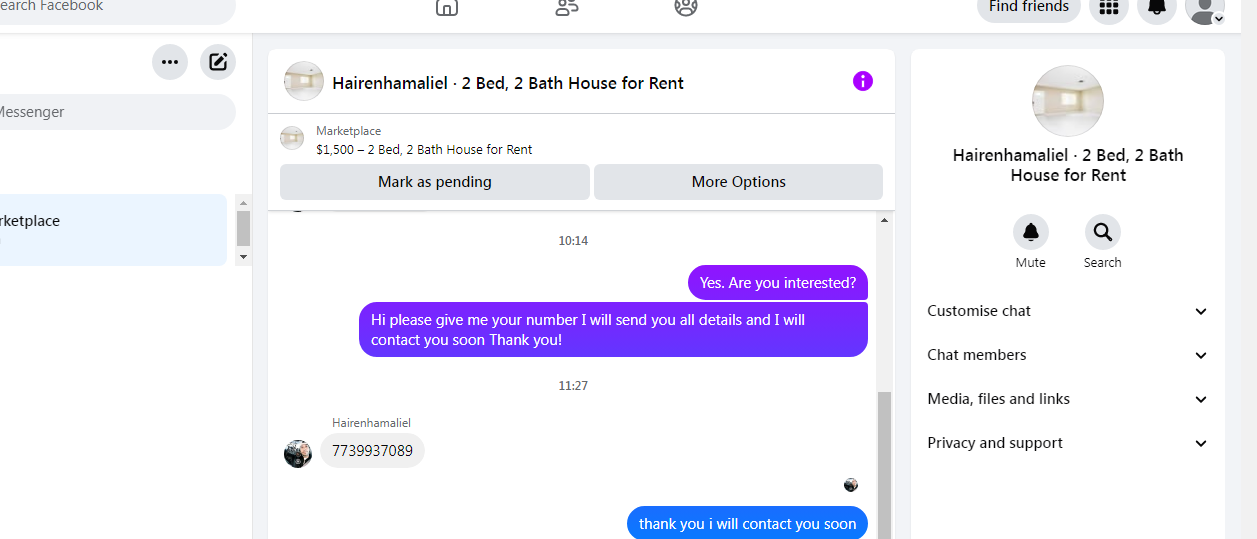Viewport: 1257px width, 539px height.
Task: Expand the Customise chat section
Action: tap(1068, 311)
